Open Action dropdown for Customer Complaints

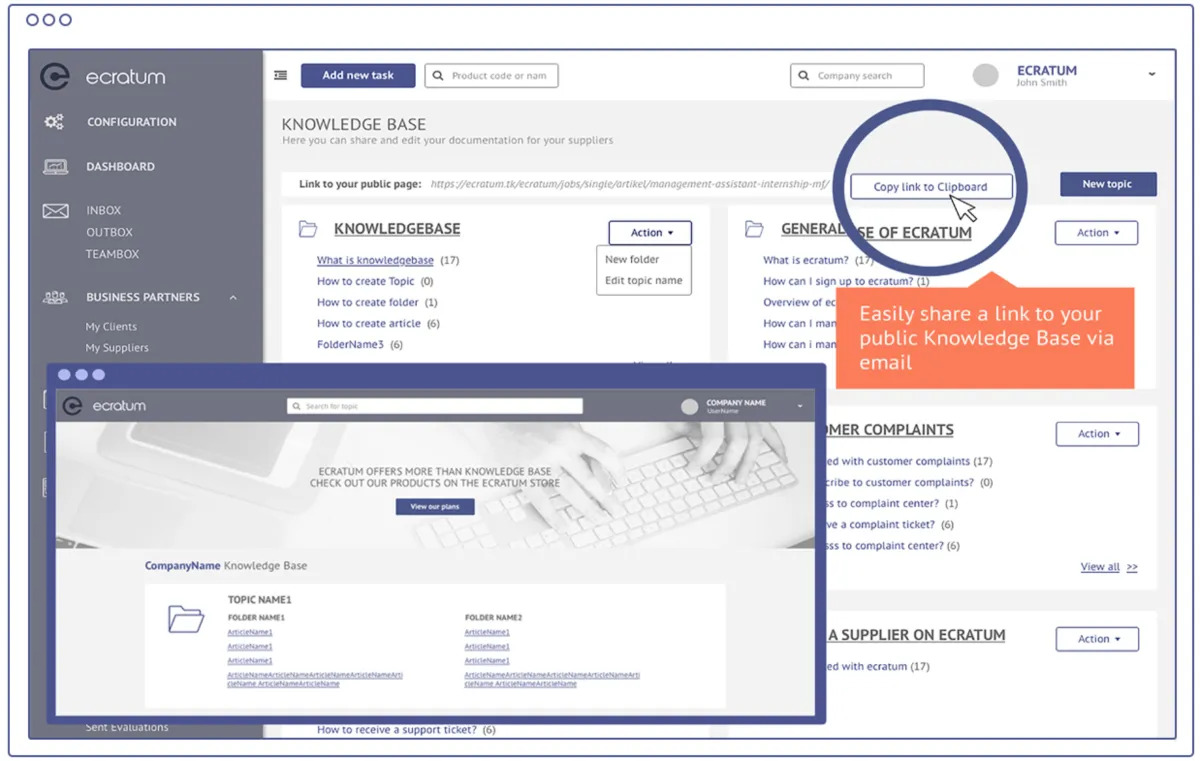click(x=1097, y=434)
